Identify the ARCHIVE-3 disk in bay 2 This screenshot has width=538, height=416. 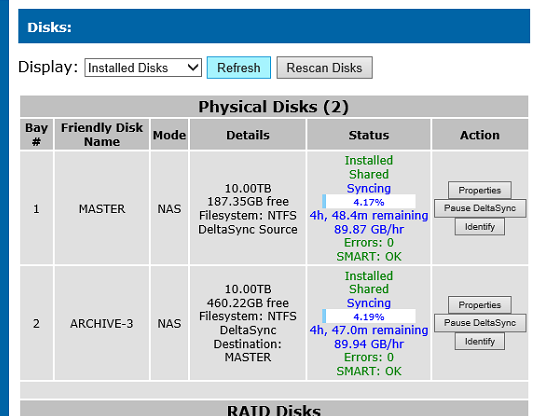pyautogui.click(x=480, y=341)
